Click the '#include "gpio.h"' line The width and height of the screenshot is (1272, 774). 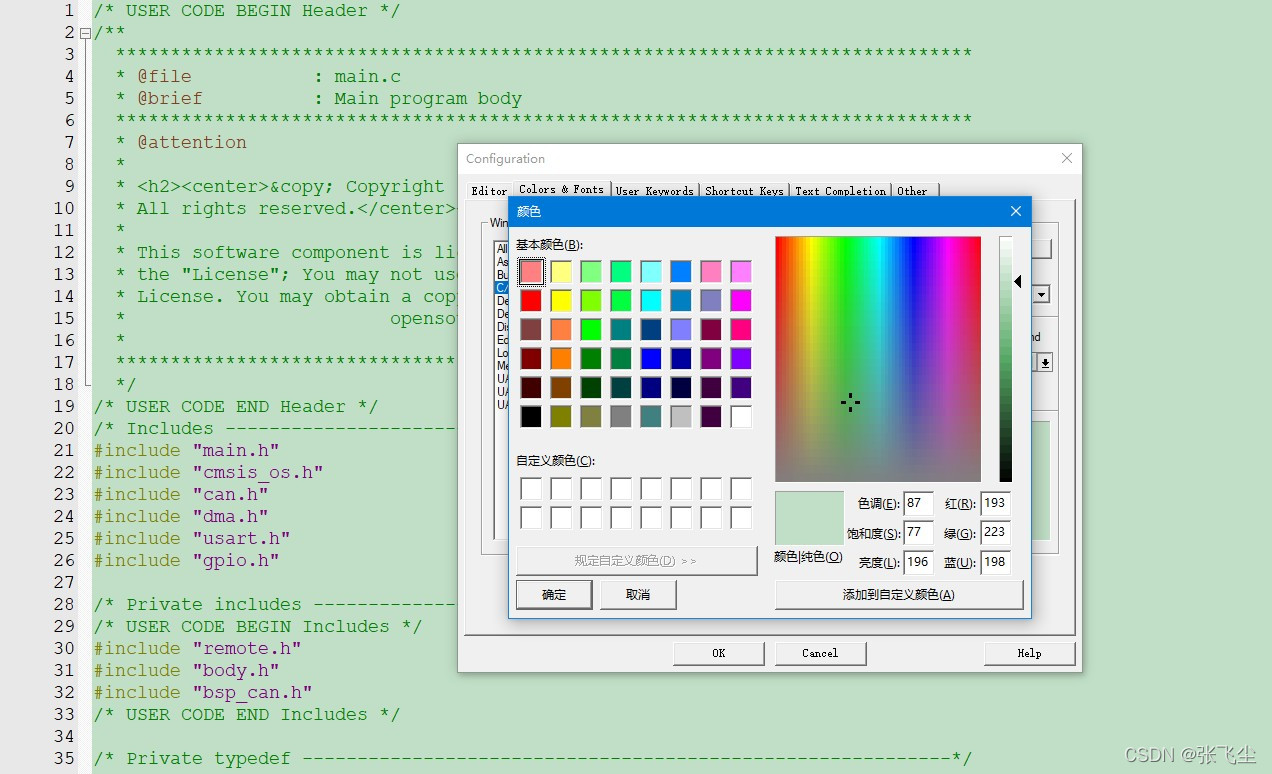click(186, 561)
